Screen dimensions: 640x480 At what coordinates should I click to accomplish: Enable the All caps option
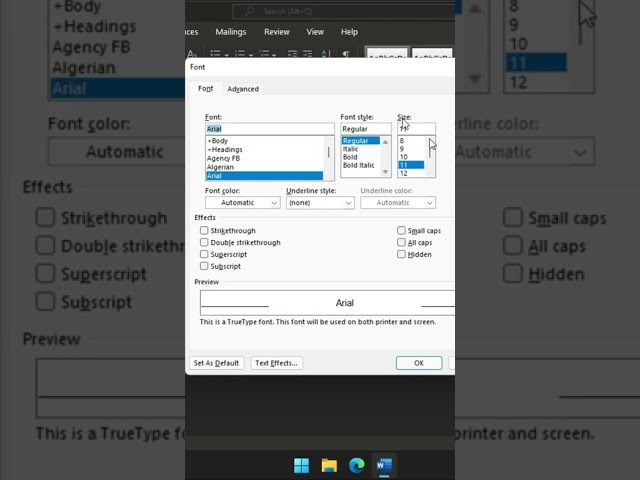(401, 242)
